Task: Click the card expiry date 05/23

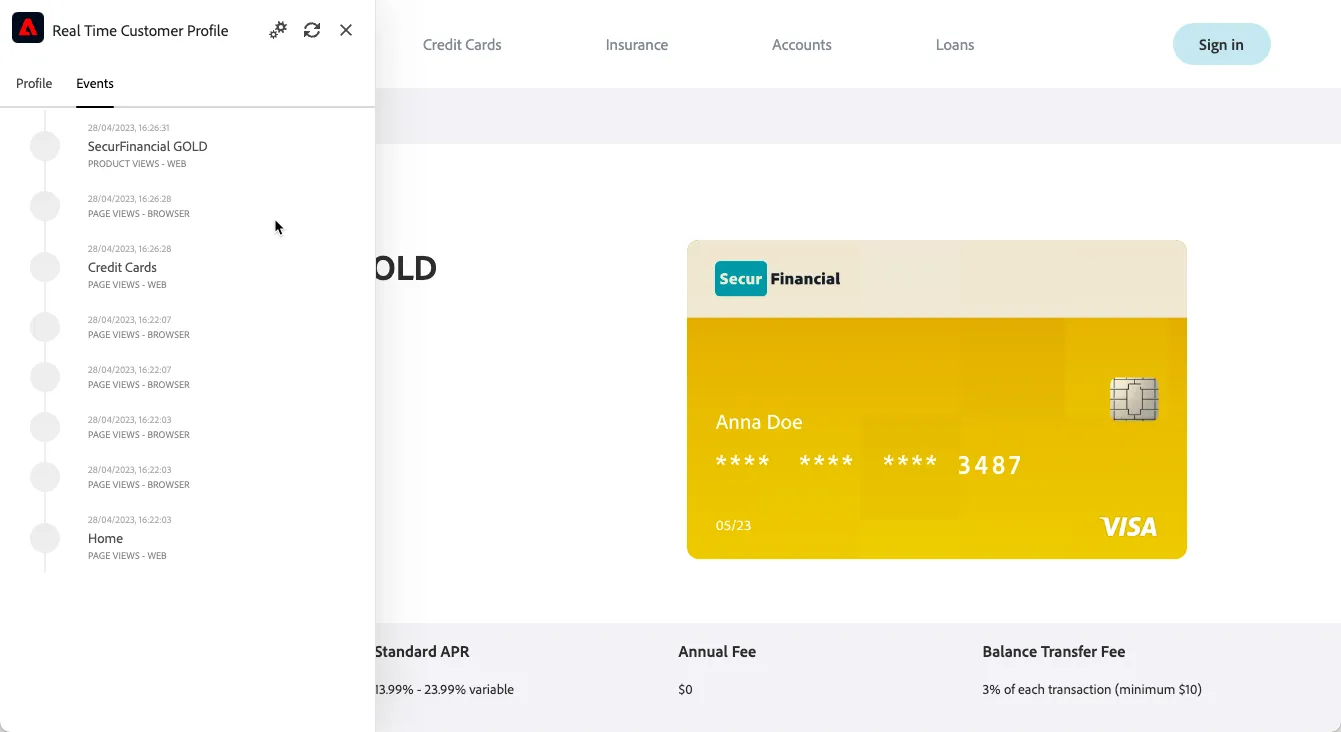Action: point(733,526)
